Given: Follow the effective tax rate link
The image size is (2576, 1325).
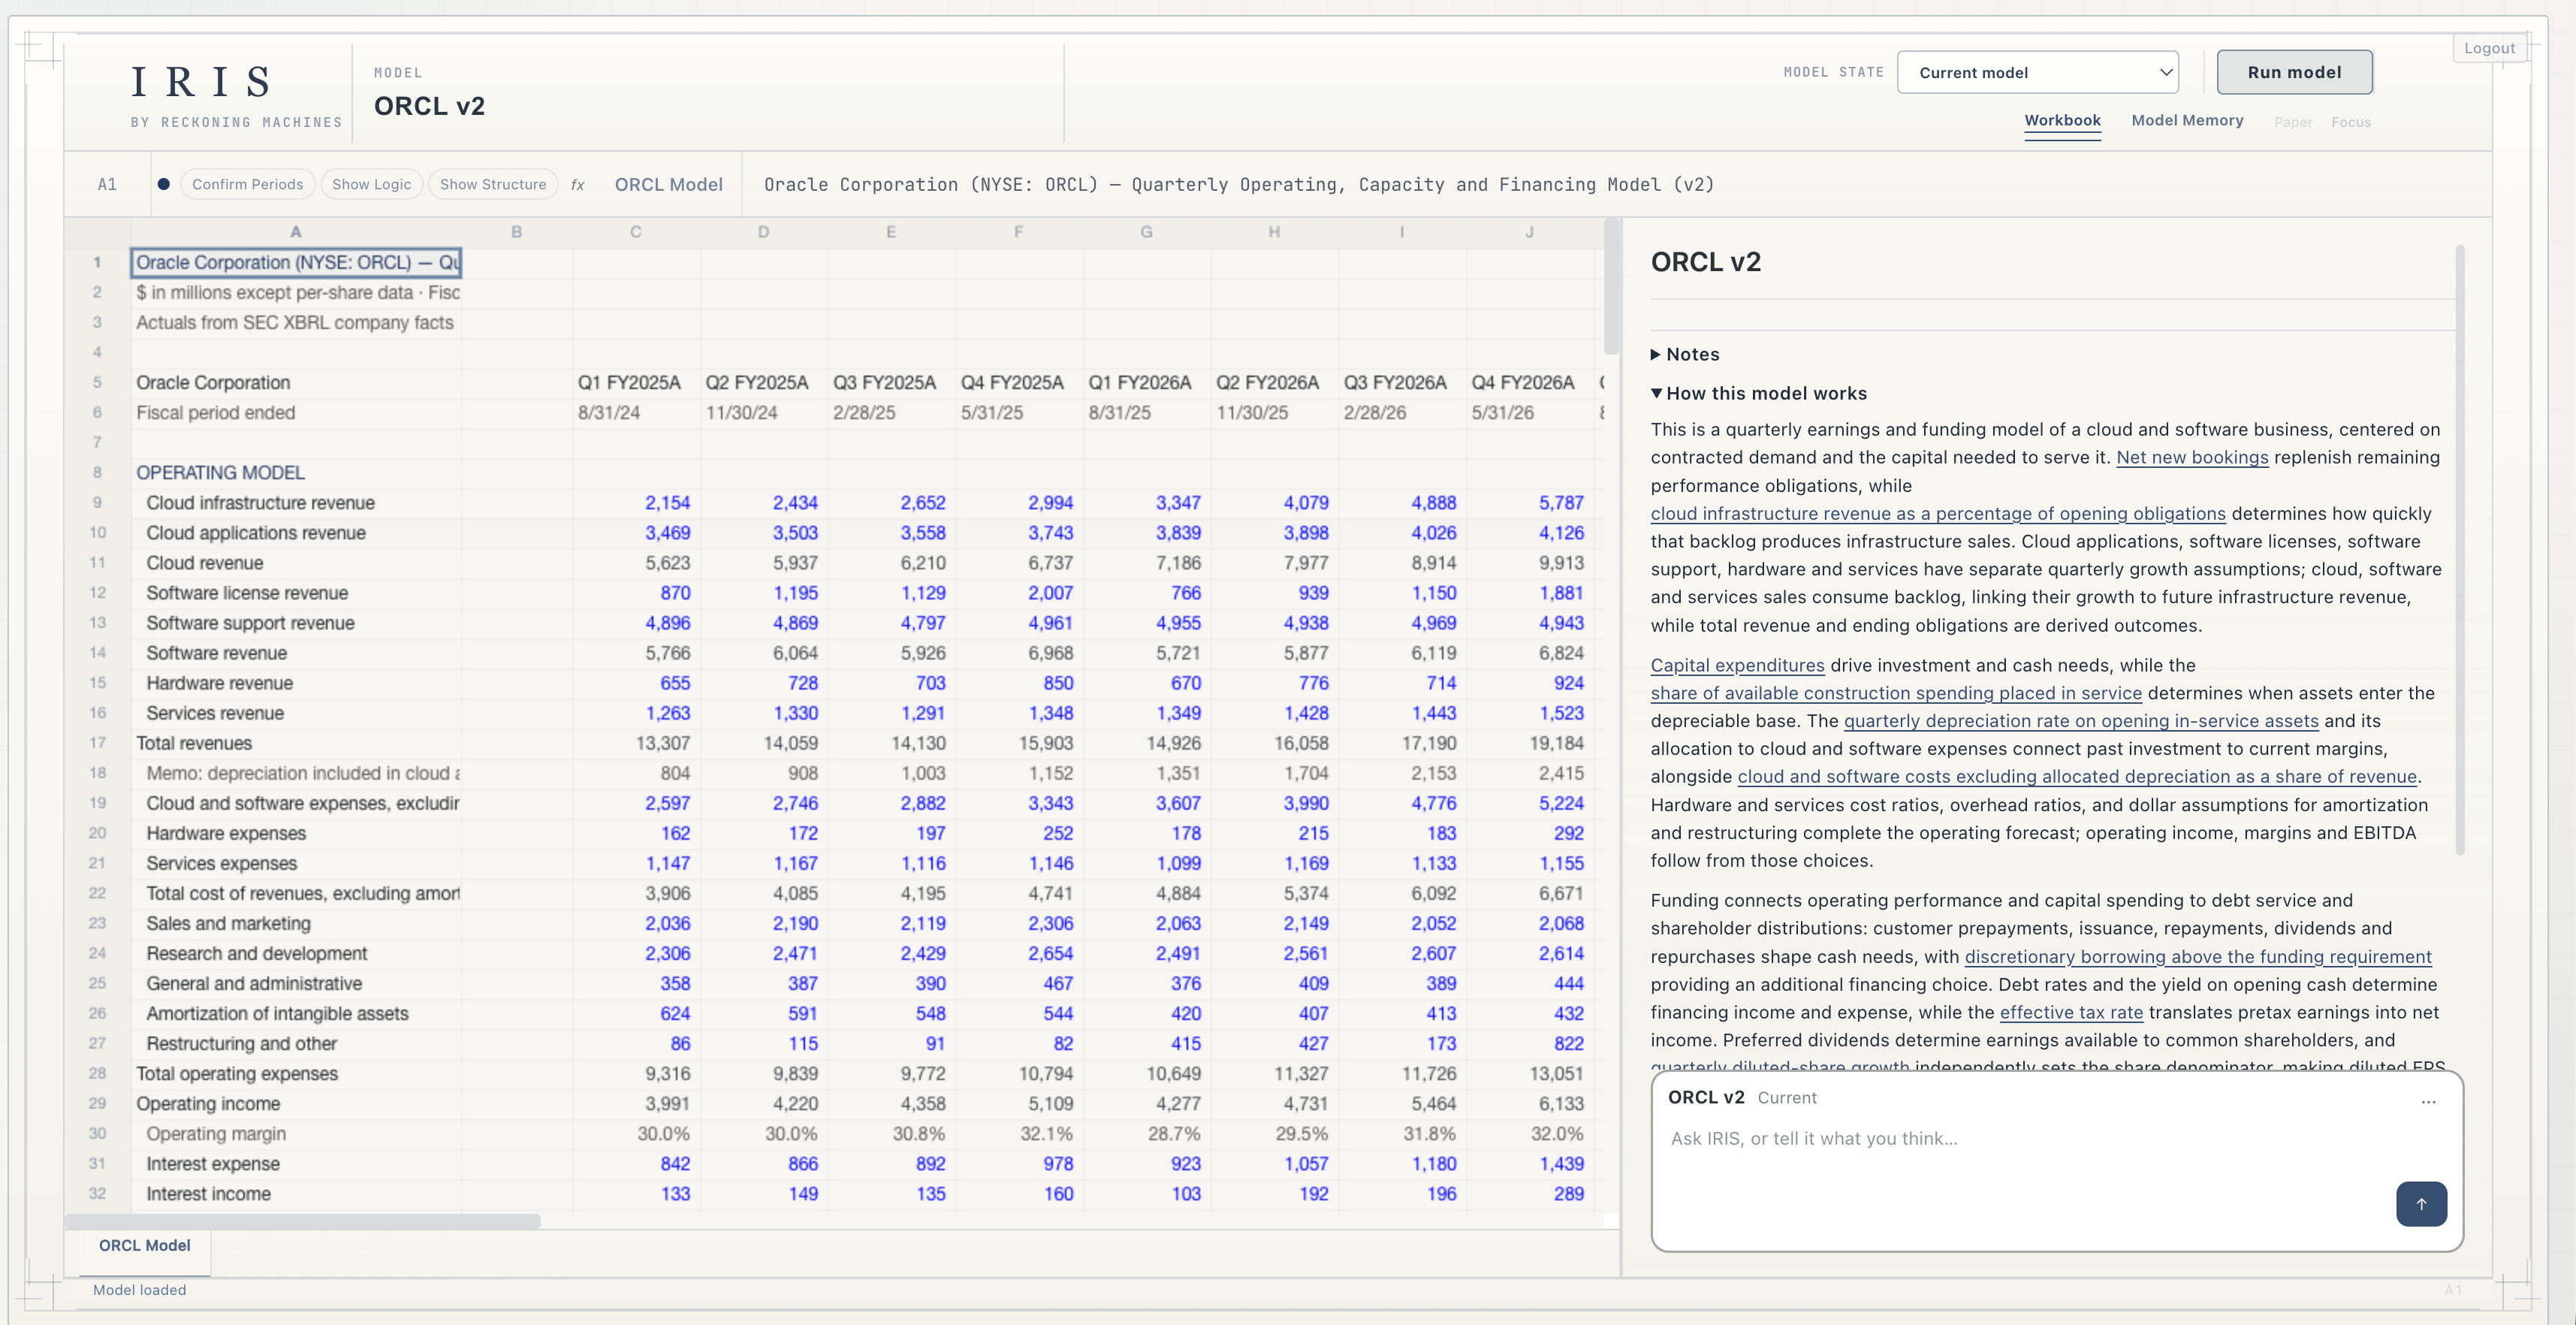Looking at the screenshot, I should [x=2071, y=1012].
